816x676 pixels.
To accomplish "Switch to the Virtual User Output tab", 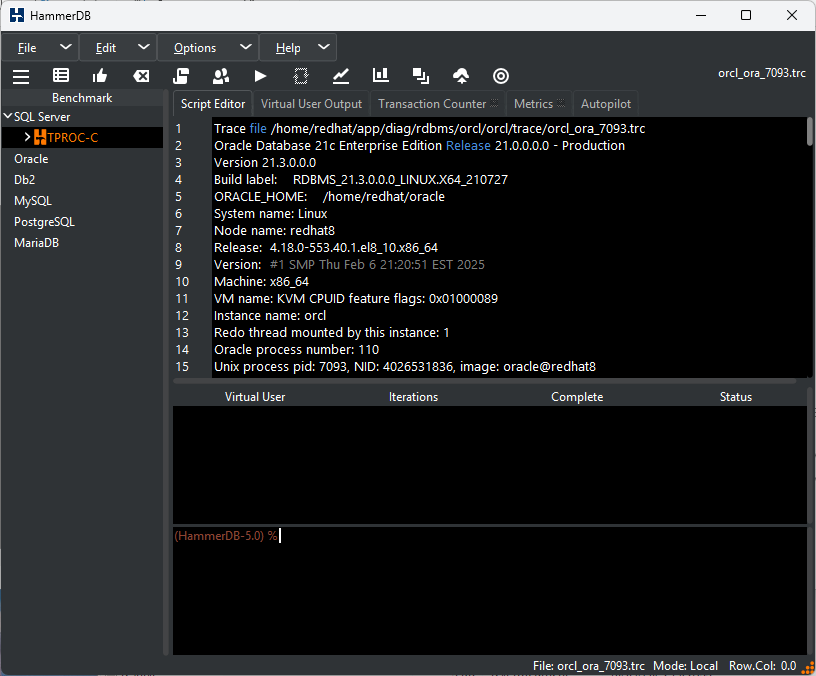I will (311, 104).
